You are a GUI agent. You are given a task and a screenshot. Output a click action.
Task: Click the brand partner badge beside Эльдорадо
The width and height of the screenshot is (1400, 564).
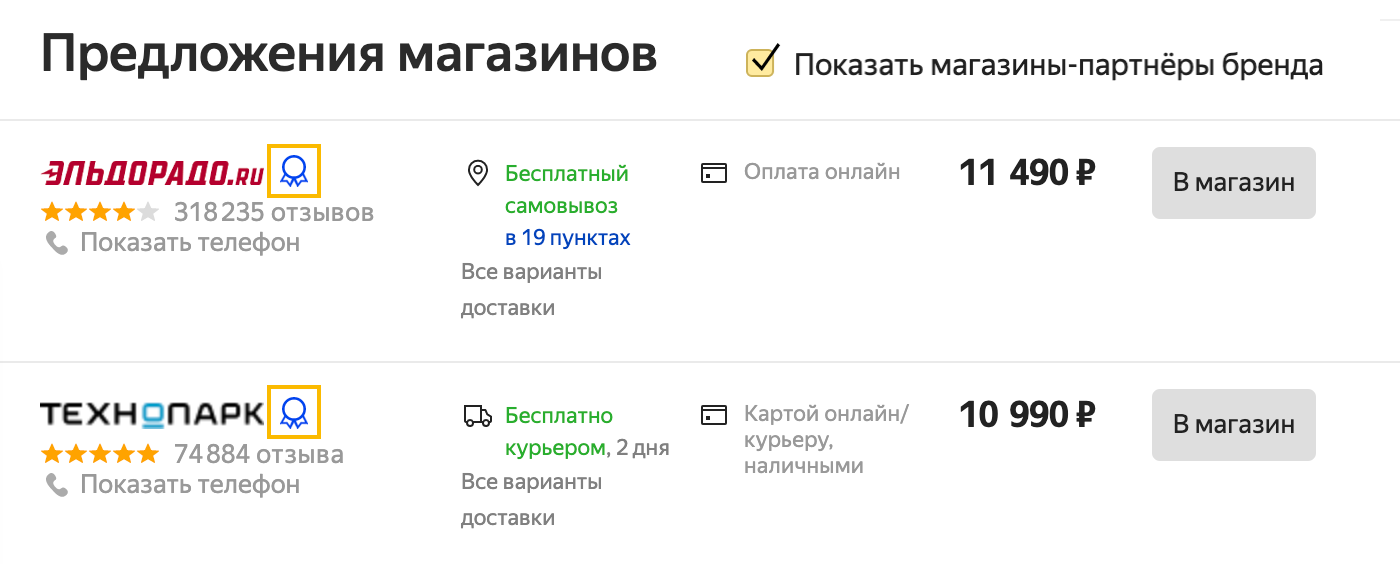(x=294, y=171)
